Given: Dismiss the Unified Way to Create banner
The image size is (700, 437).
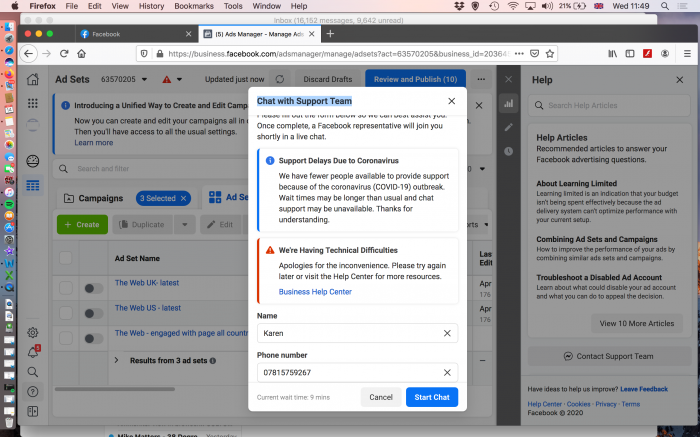Looking at the screenshot, I should 479,106.
